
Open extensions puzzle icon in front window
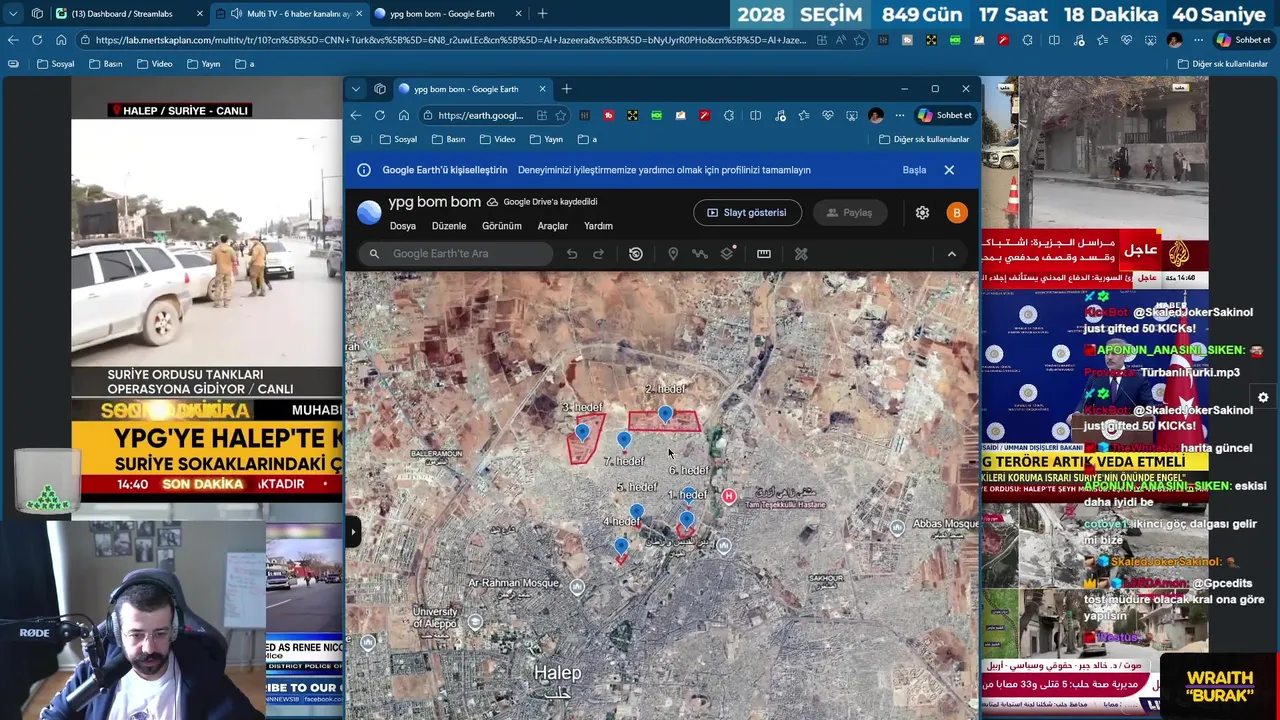click(x=729, y=115)
